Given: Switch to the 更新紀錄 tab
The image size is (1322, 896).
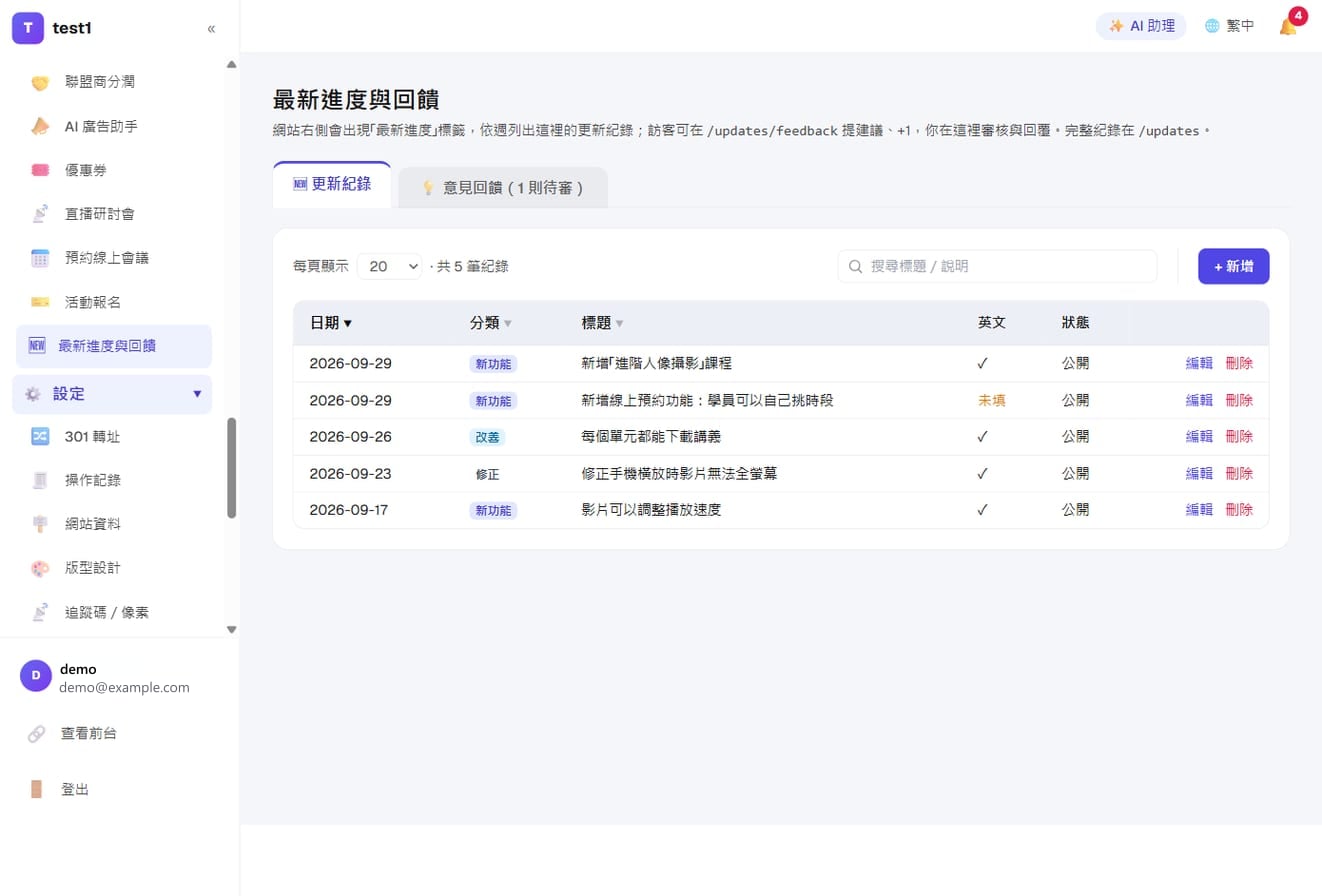Looking at the screenshot, I should (332, 185).
